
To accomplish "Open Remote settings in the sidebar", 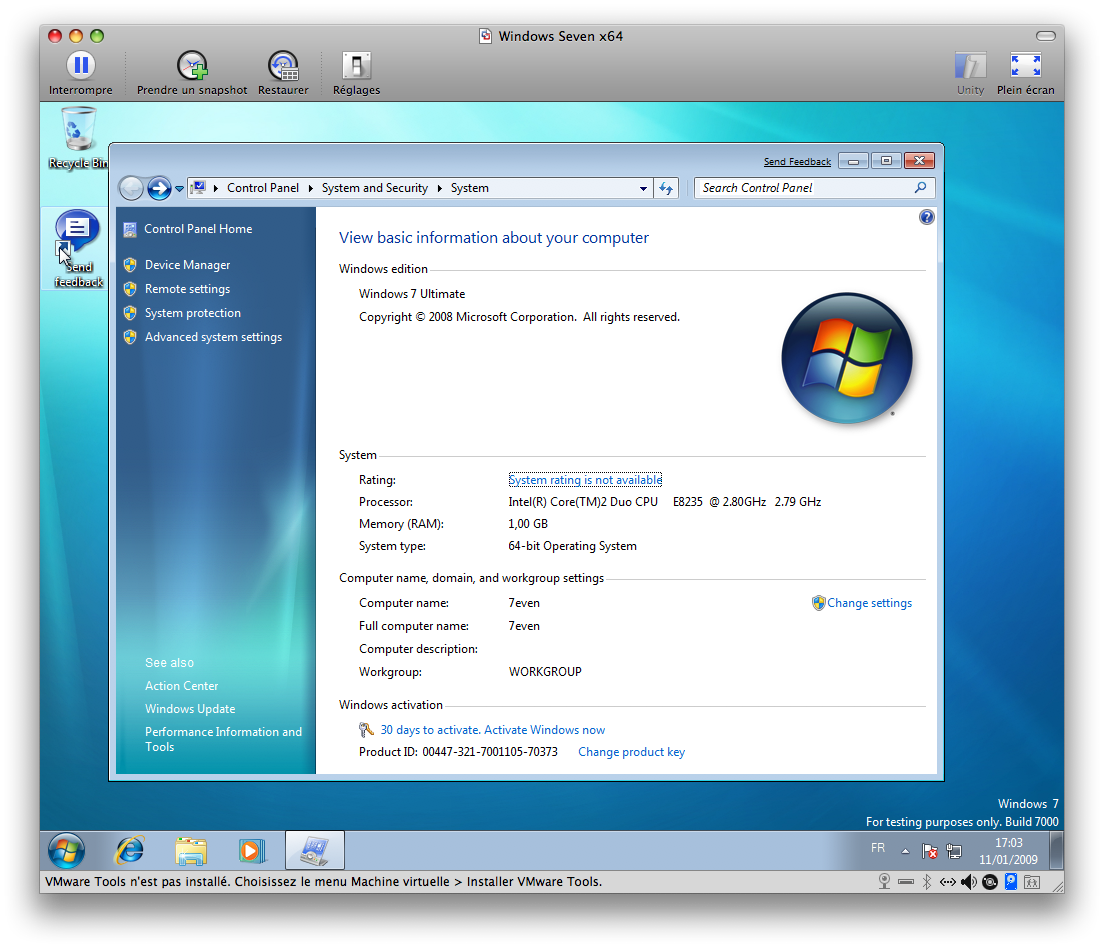I will tap(187, 289).
